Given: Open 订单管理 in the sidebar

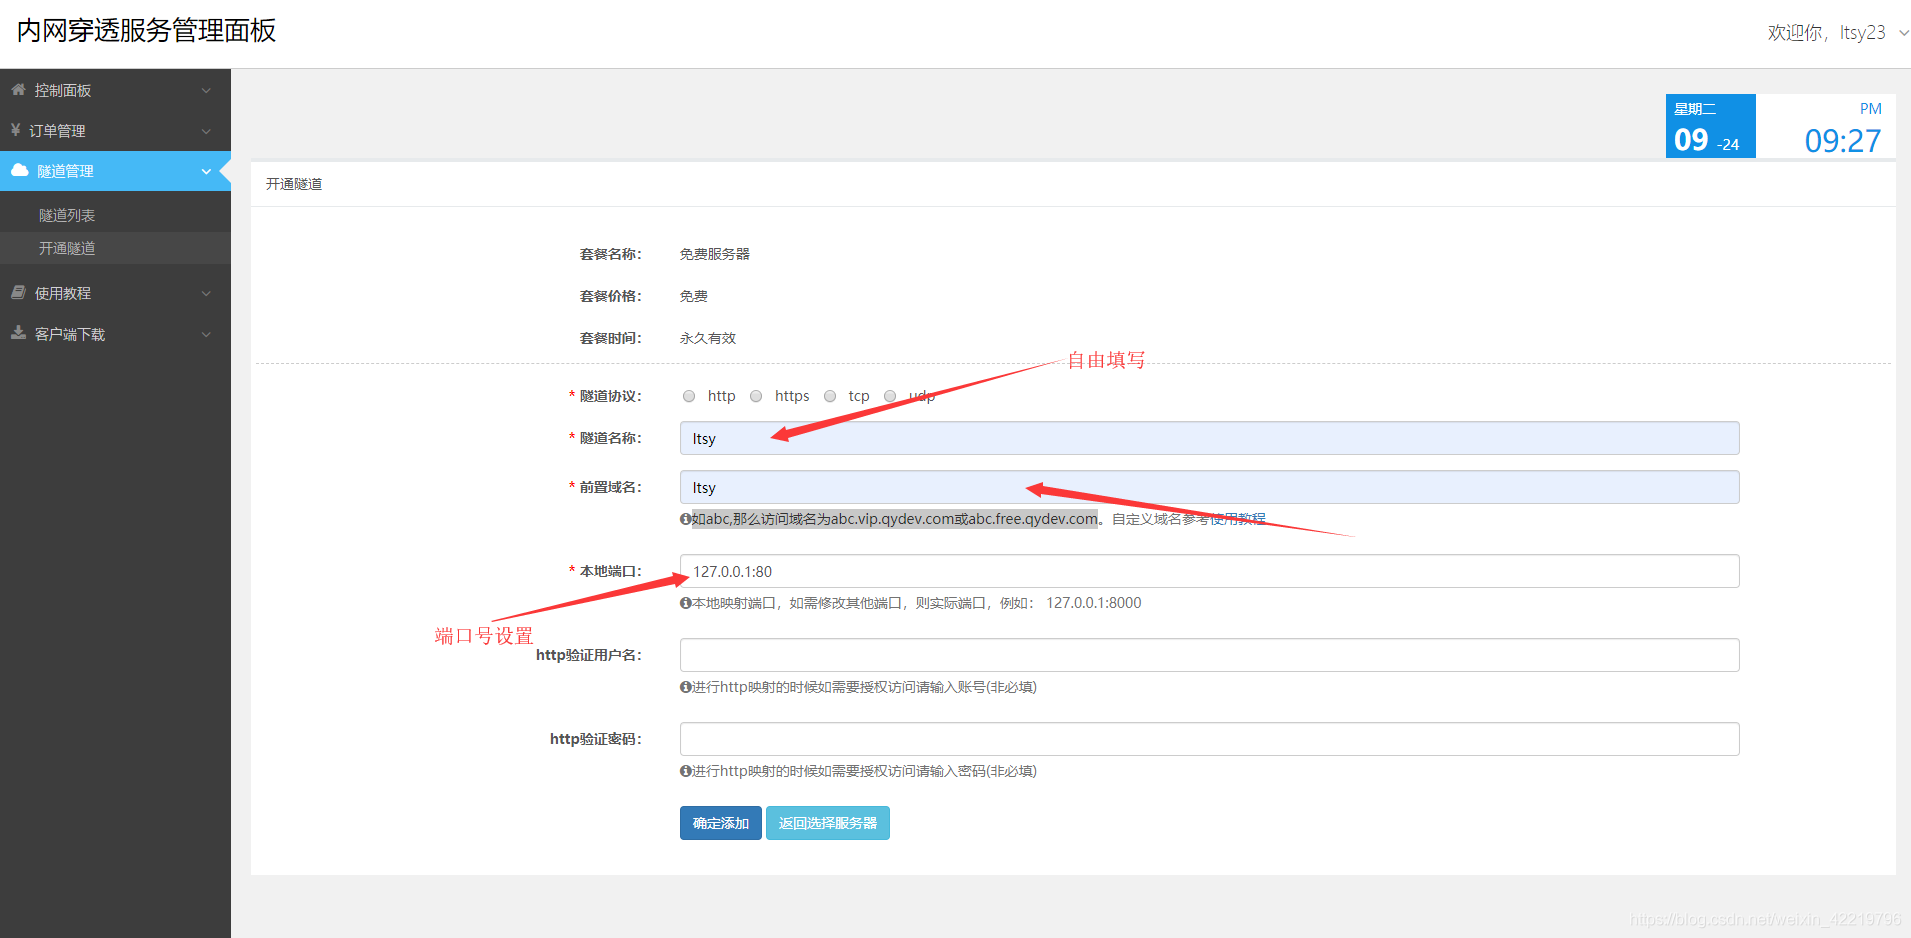Looking at the screenshot, I should (115, 131).
